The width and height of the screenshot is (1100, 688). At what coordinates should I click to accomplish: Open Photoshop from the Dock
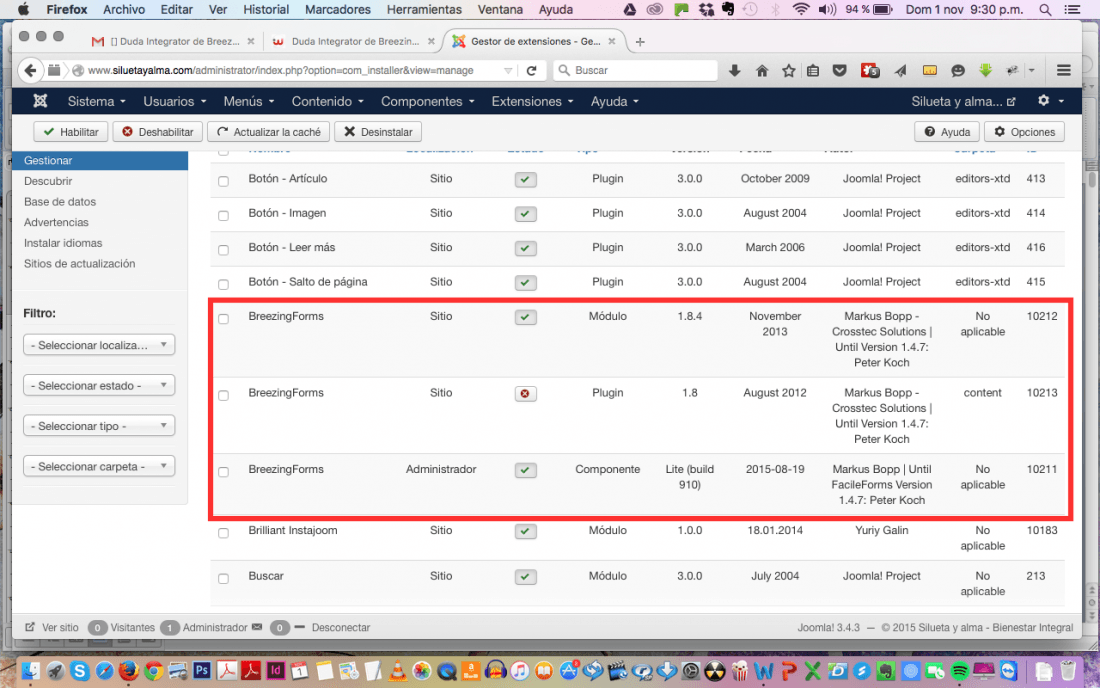pos(201,670)
